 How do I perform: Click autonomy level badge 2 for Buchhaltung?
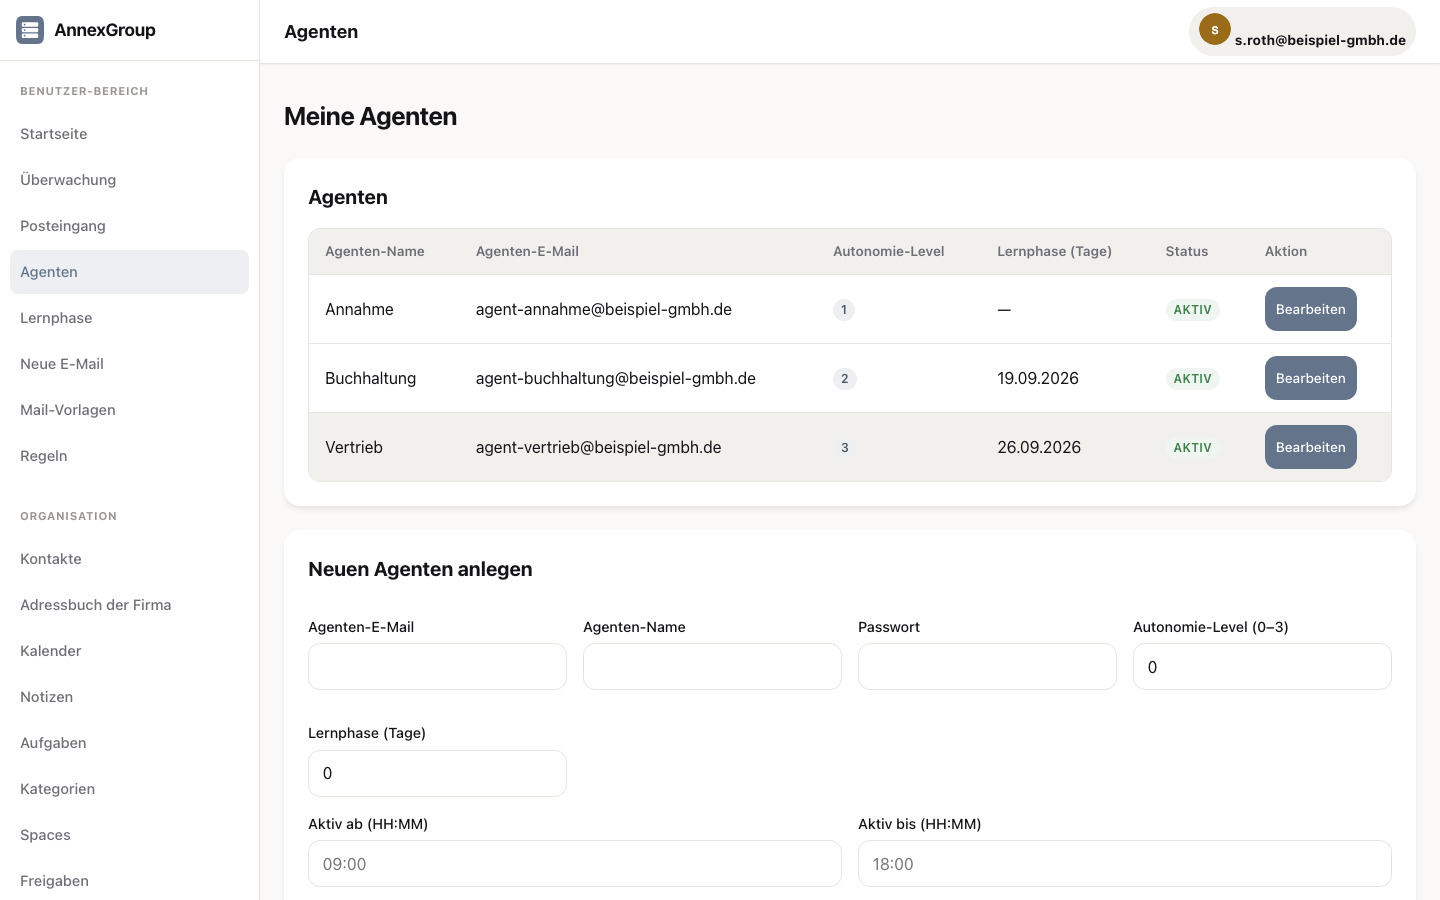click(845, 378)
